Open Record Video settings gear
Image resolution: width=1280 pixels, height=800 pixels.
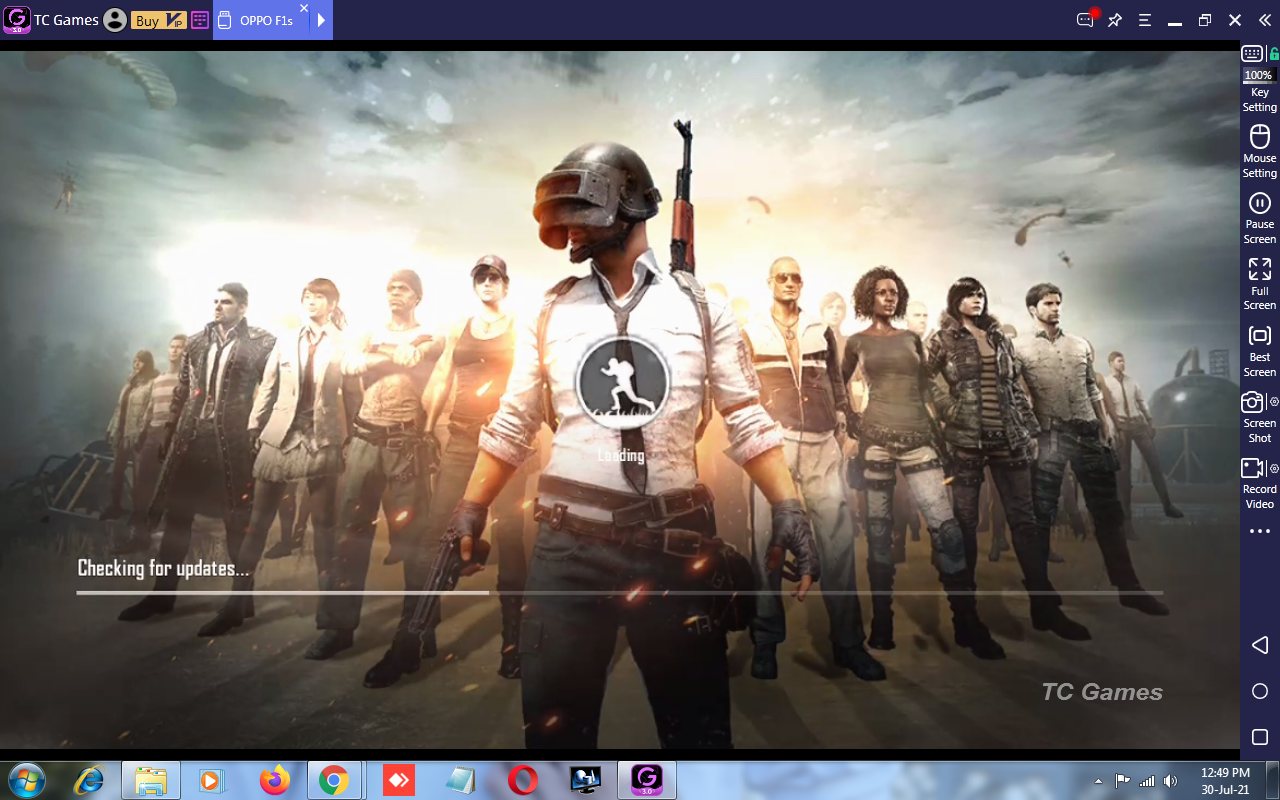pos(1274,468)
